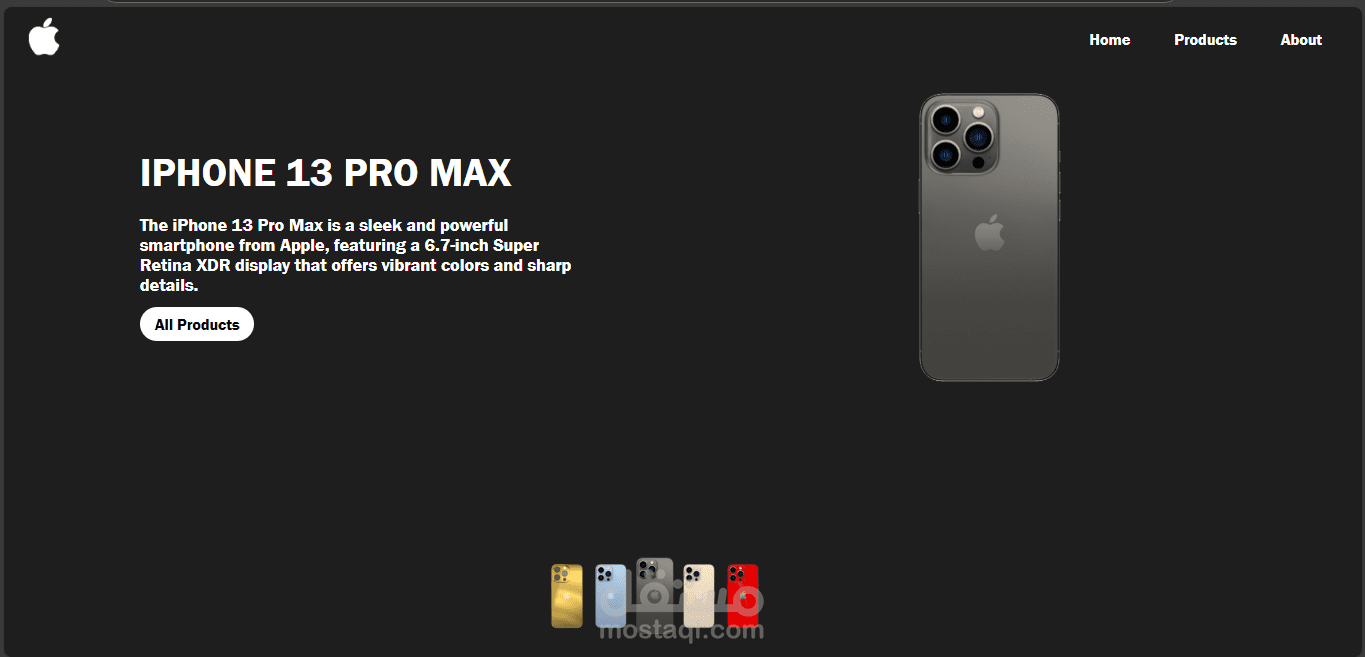Select the sierra blue iPhone thumbnail
The image size is (1365, 657).
point(610,596)
